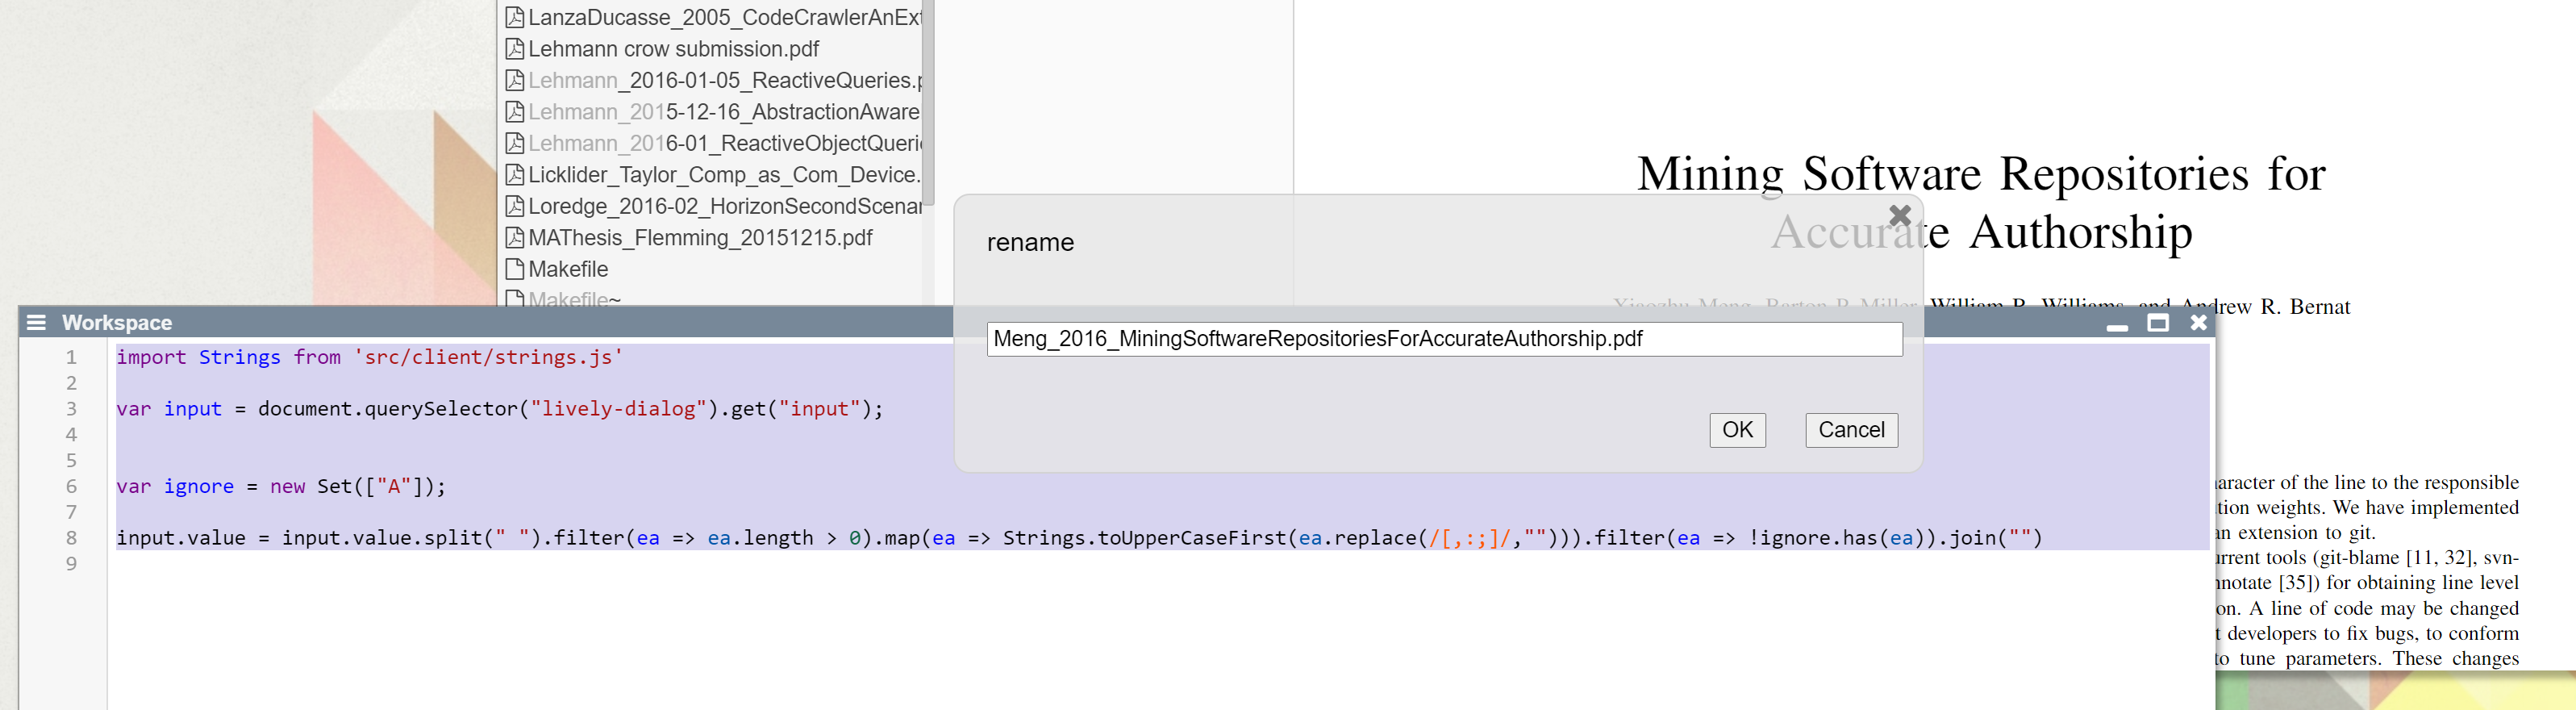Minimize the Workspace window
The image size is (2576, 710).
pyautogui.click(x=2116, y=324)
